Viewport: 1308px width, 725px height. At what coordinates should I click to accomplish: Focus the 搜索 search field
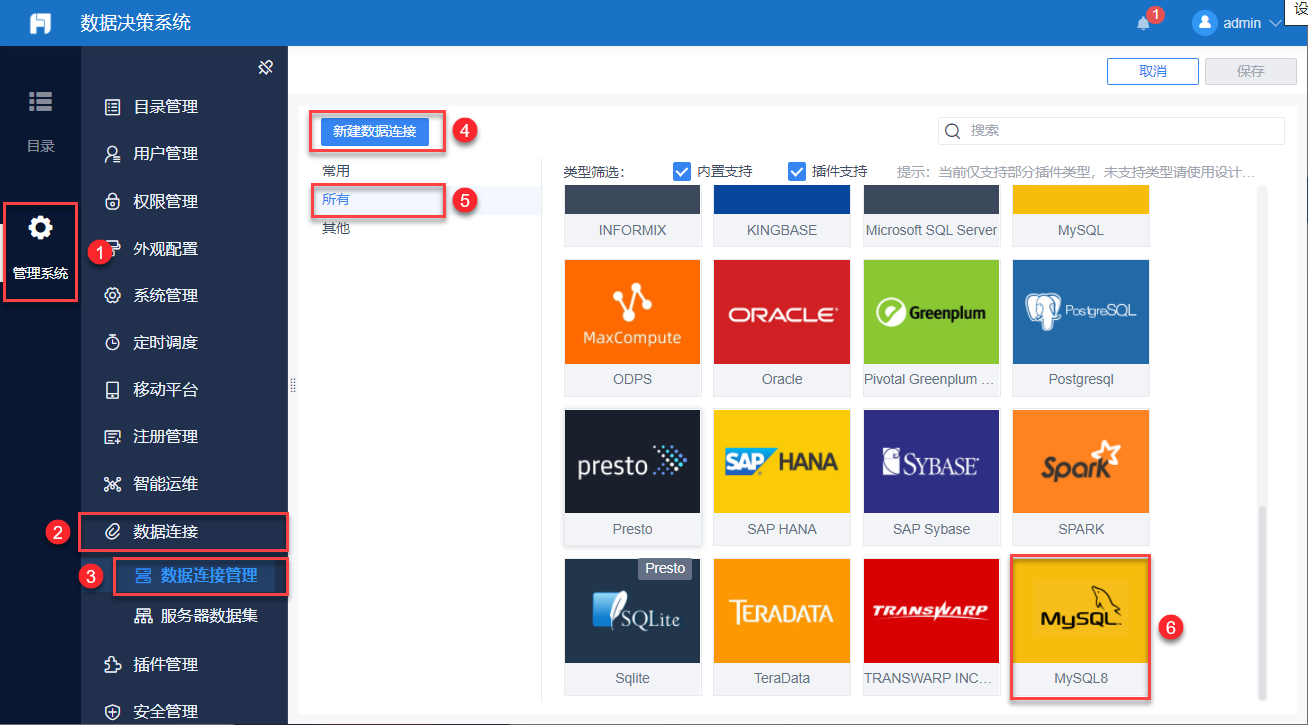coord(1111,131)
